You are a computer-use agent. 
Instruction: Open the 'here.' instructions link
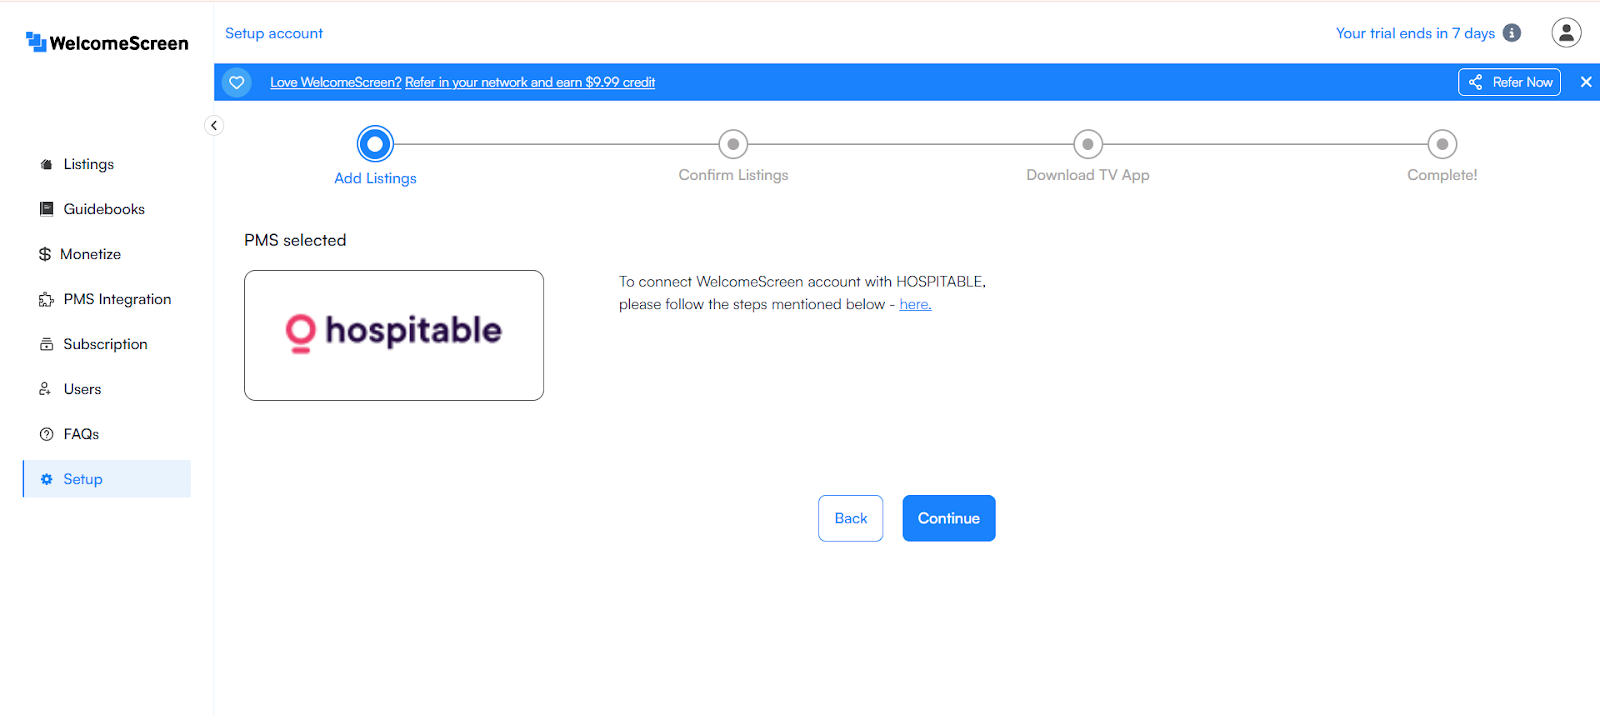tap(915, 304)
